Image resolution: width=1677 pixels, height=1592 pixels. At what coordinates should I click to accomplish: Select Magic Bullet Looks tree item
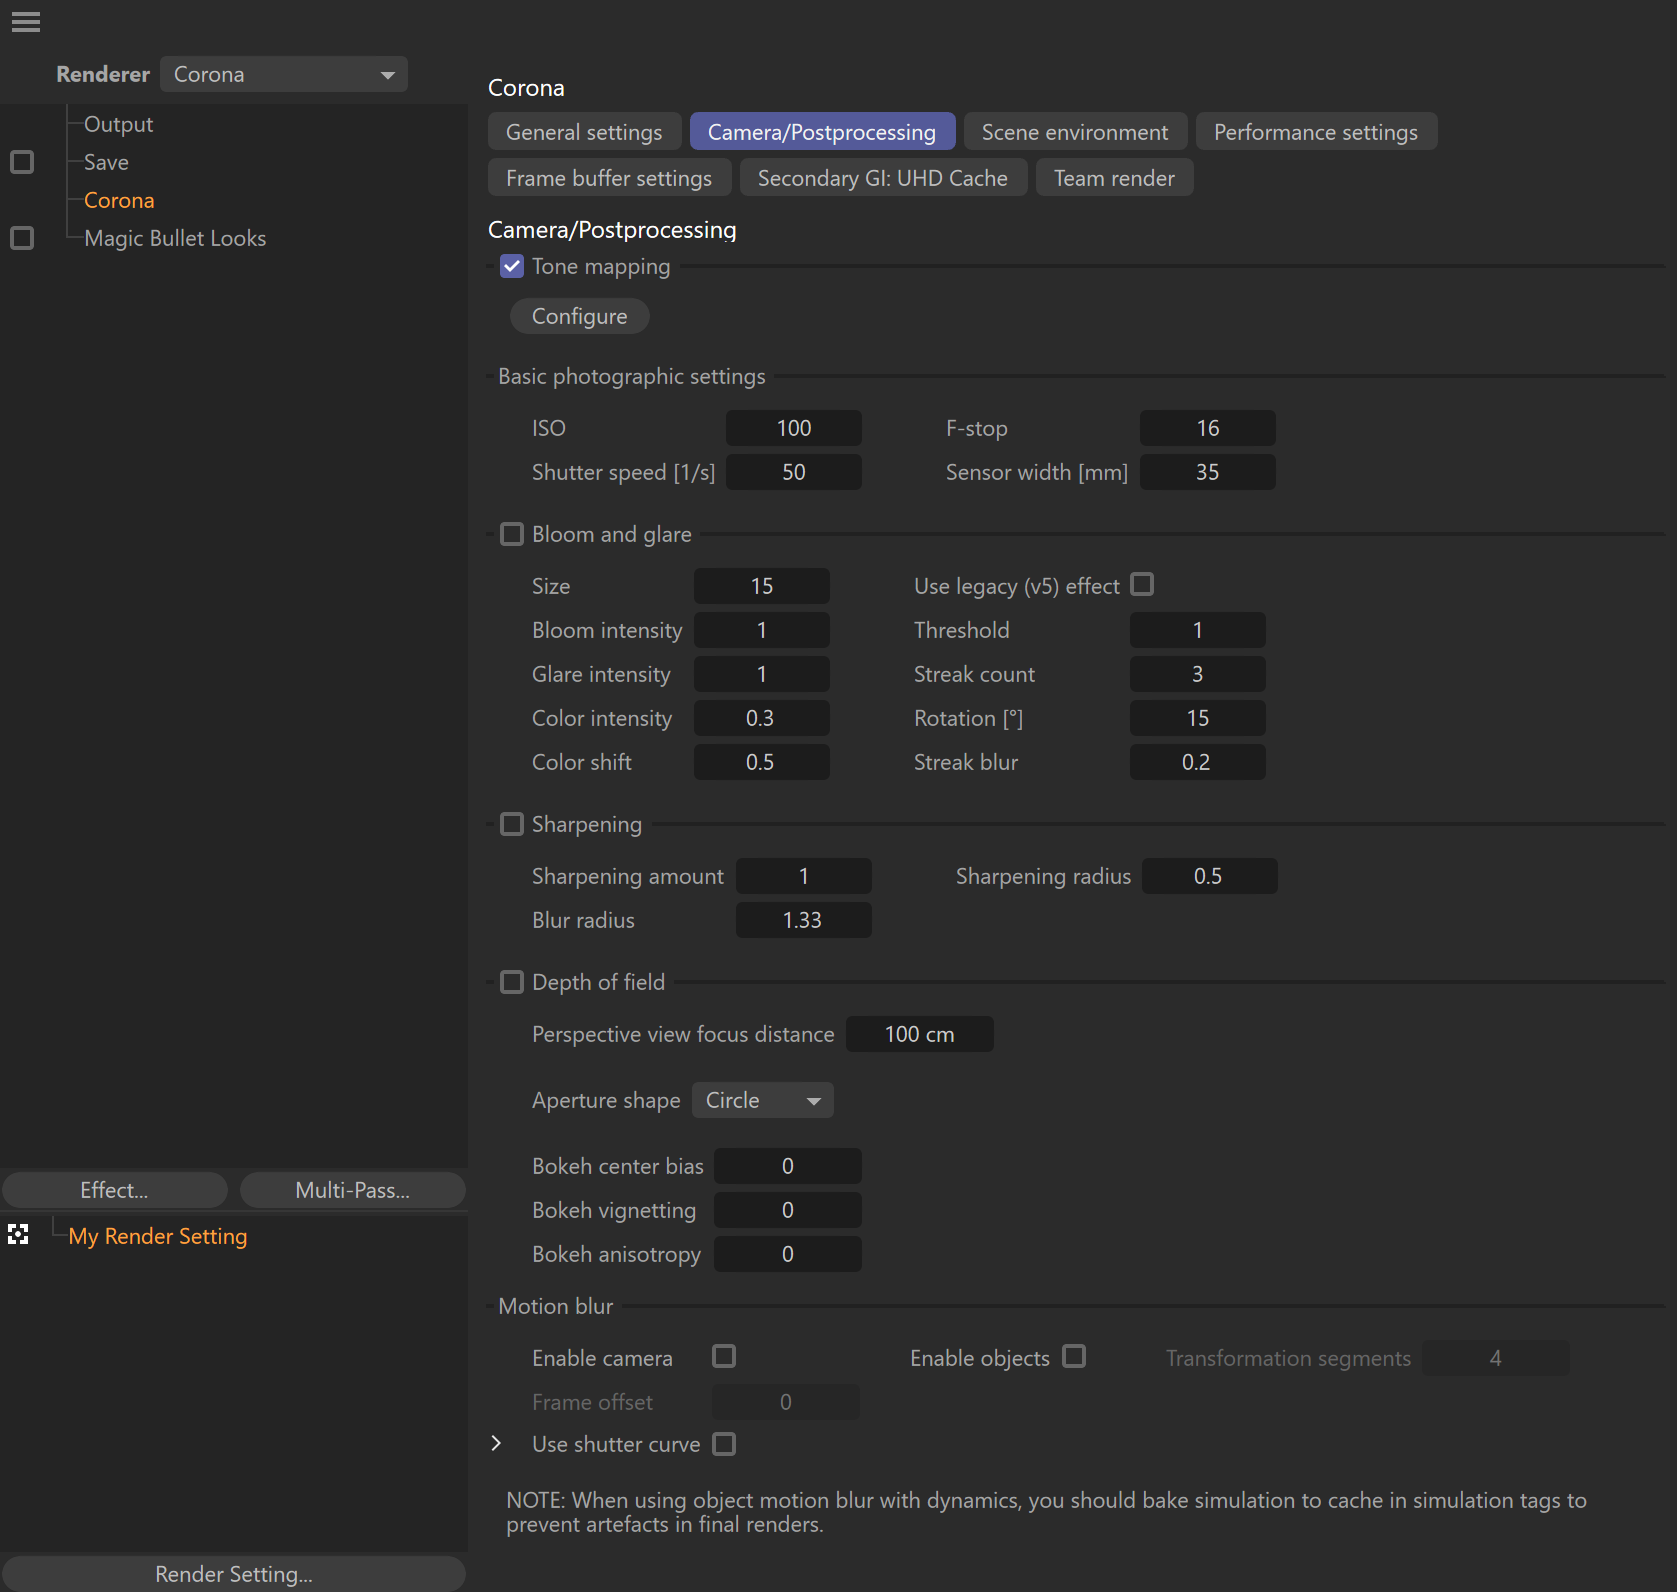pos(175,238)
